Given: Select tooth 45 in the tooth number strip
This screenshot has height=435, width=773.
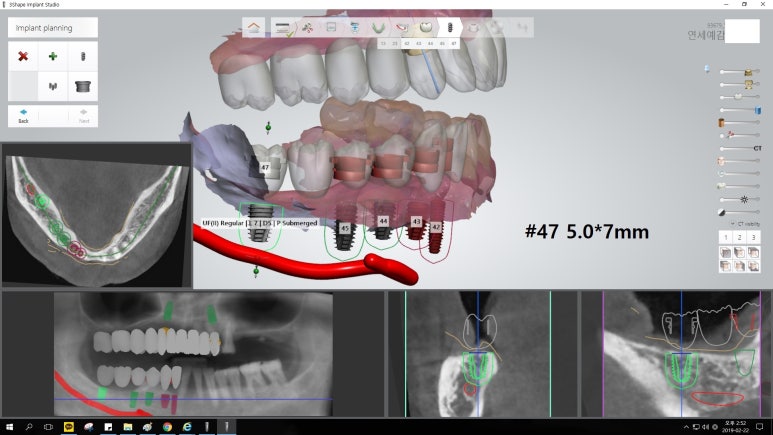Looking at the screenshot, I should (441, 44).
